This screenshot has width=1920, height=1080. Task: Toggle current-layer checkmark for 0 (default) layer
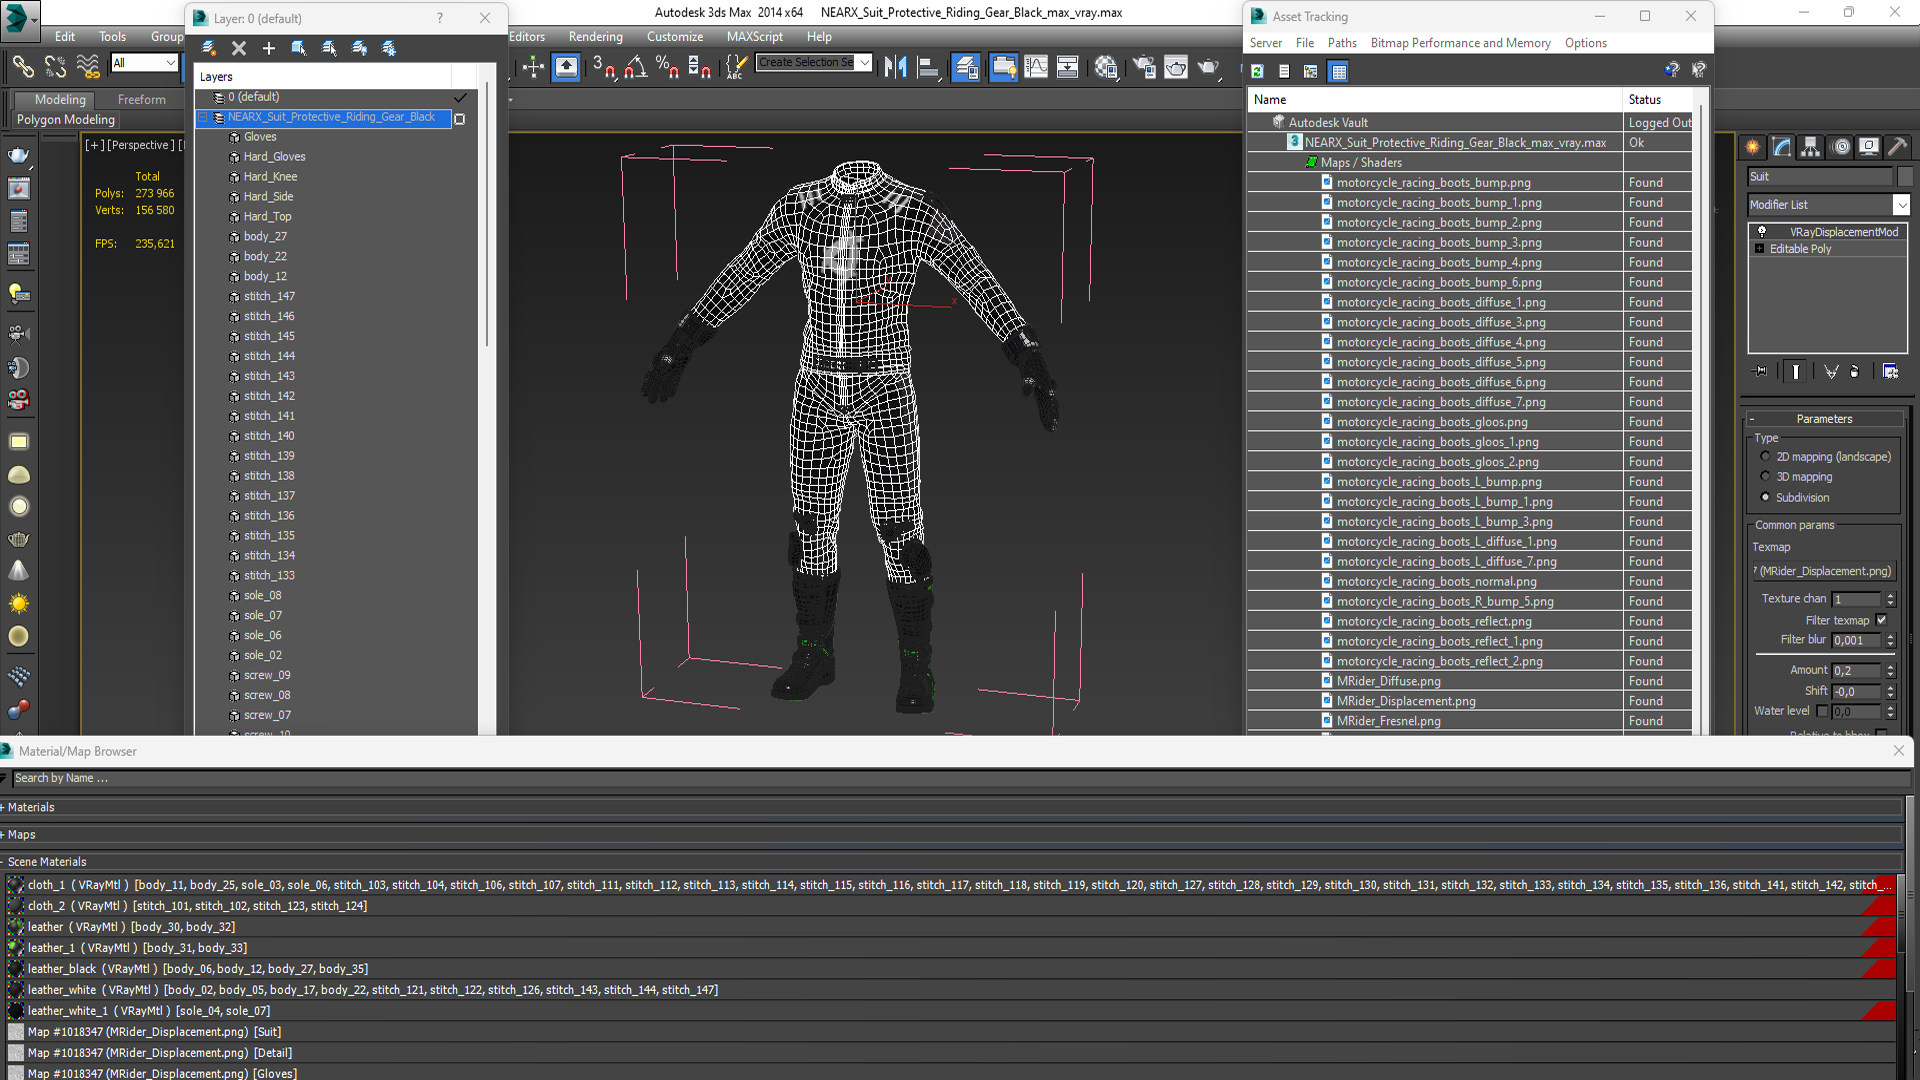pyautogui.click(x=460, y=97)
